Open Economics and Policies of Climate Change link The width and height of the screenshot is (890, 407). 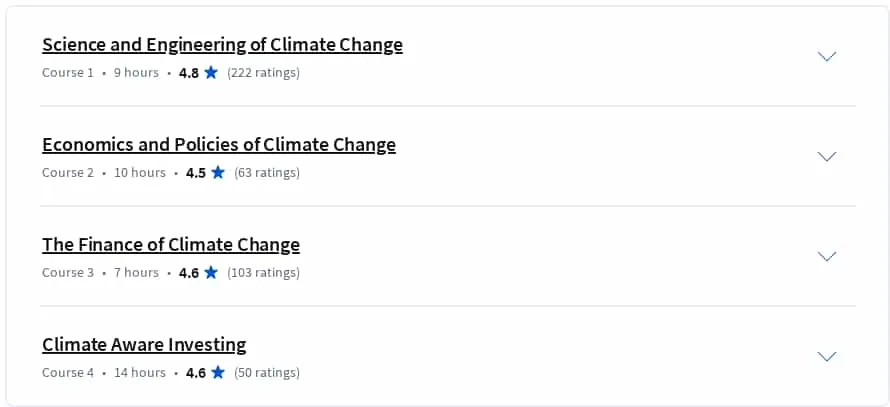click(219, 145)
